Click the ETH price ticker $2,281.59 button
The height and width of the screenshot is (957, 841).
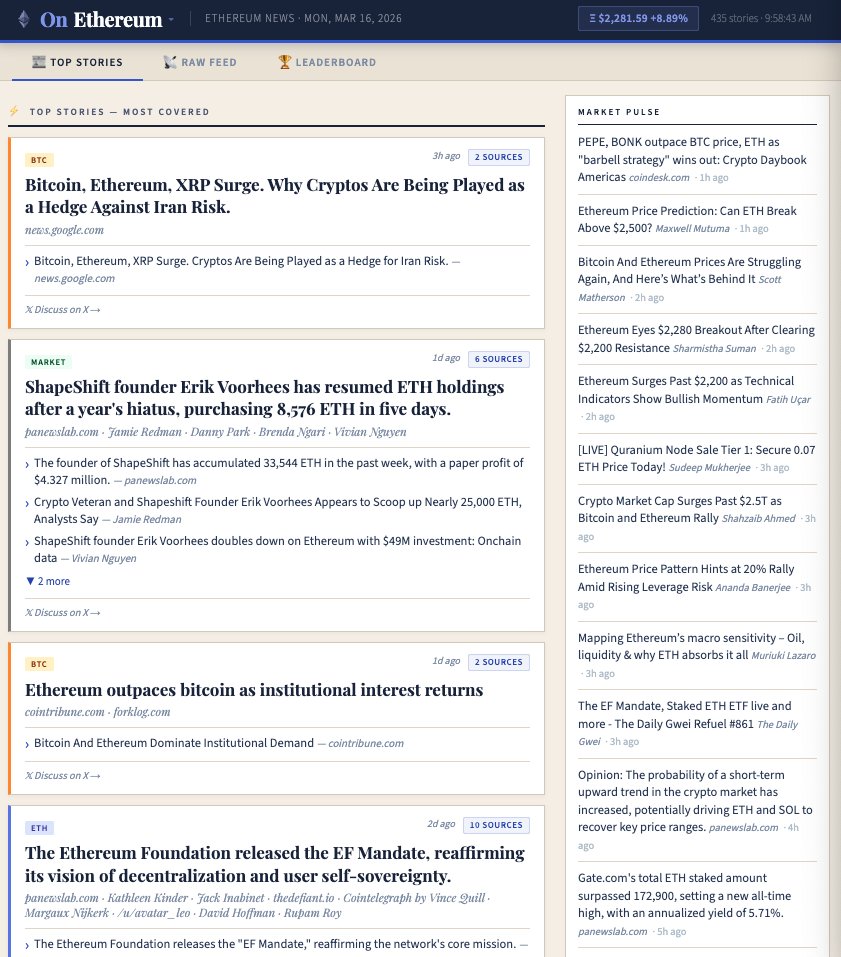638,19
